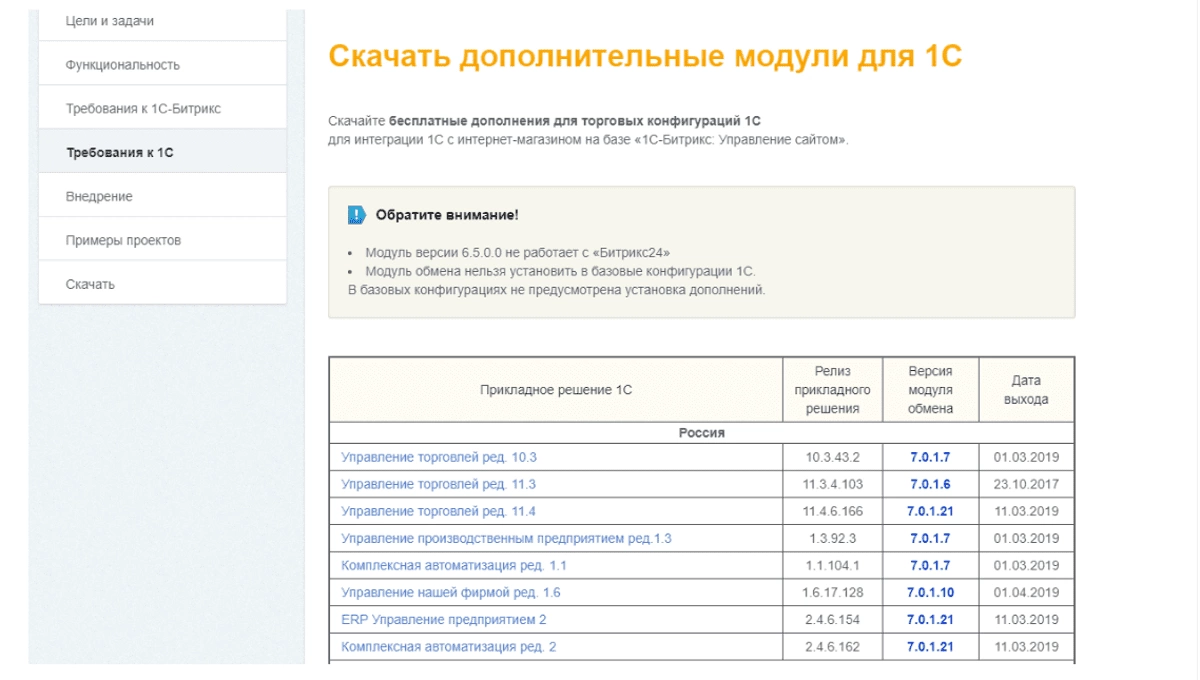
Task: Open Комплексная автоматизация ред. 2 link
Action: click(449, 646)
